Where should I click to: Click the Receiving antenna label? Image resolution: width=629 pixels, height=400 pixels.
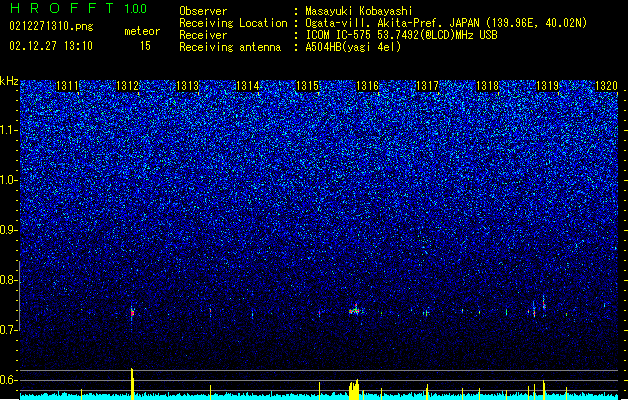[230, 47]
